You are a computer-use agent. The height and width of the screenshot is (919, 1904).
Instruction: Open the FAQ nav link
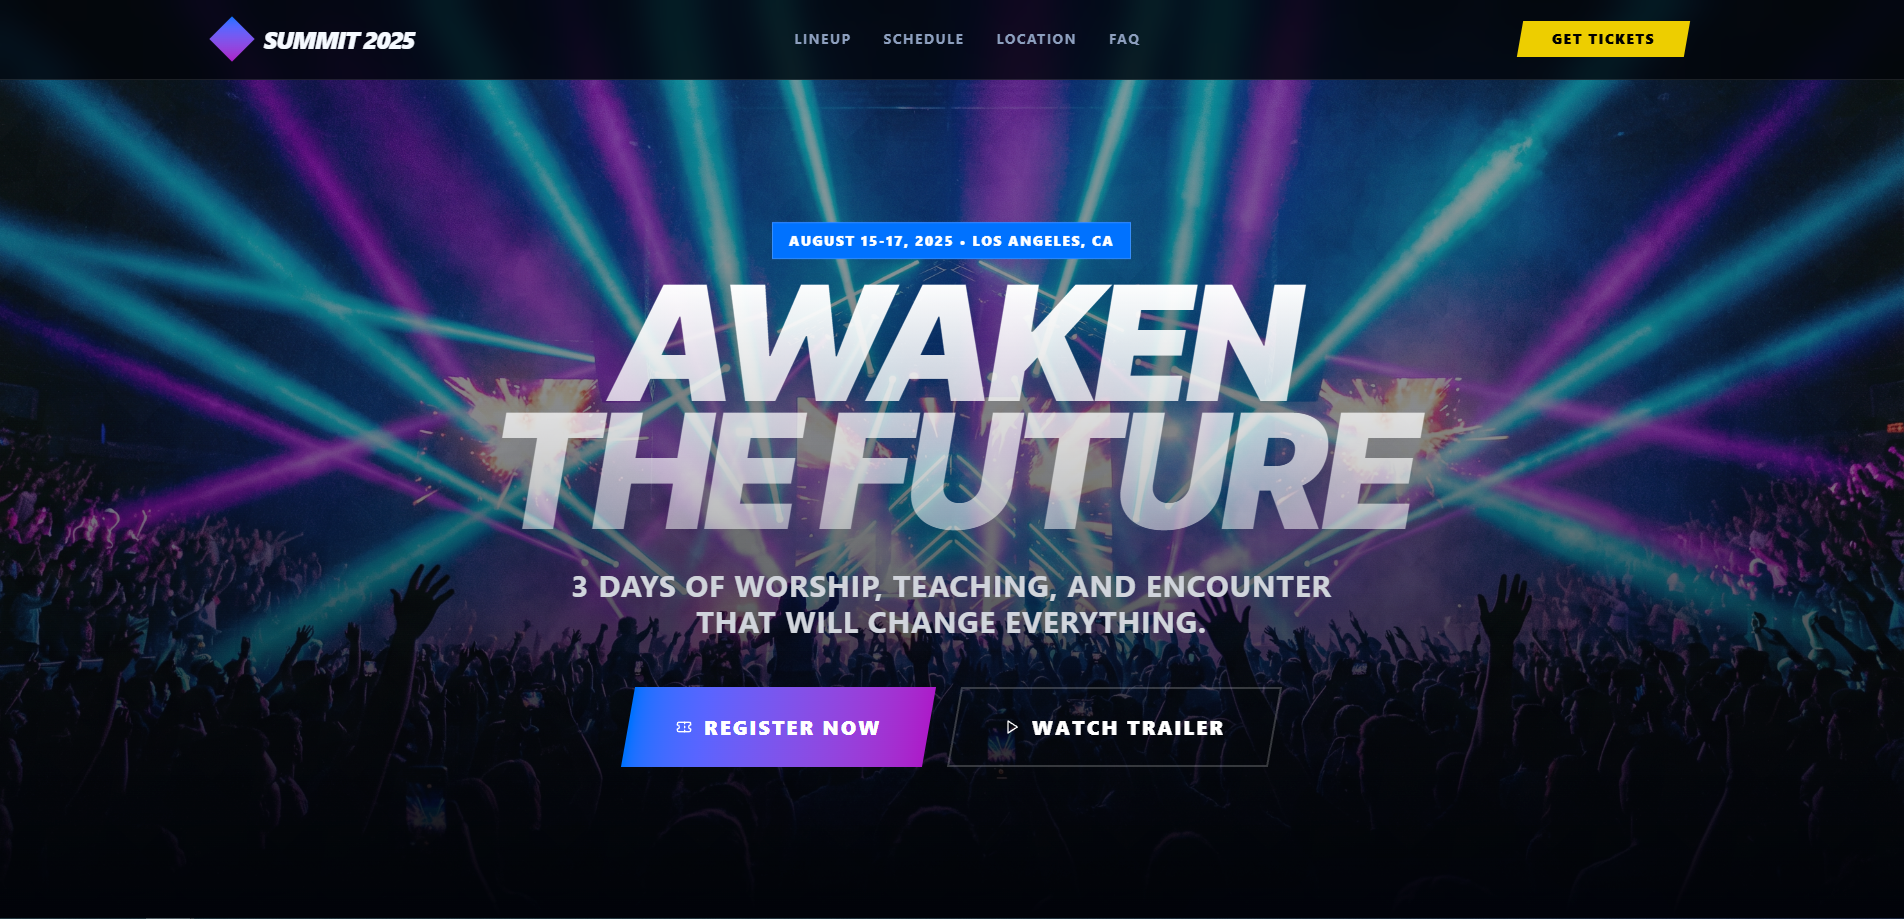pos(1124,39)
